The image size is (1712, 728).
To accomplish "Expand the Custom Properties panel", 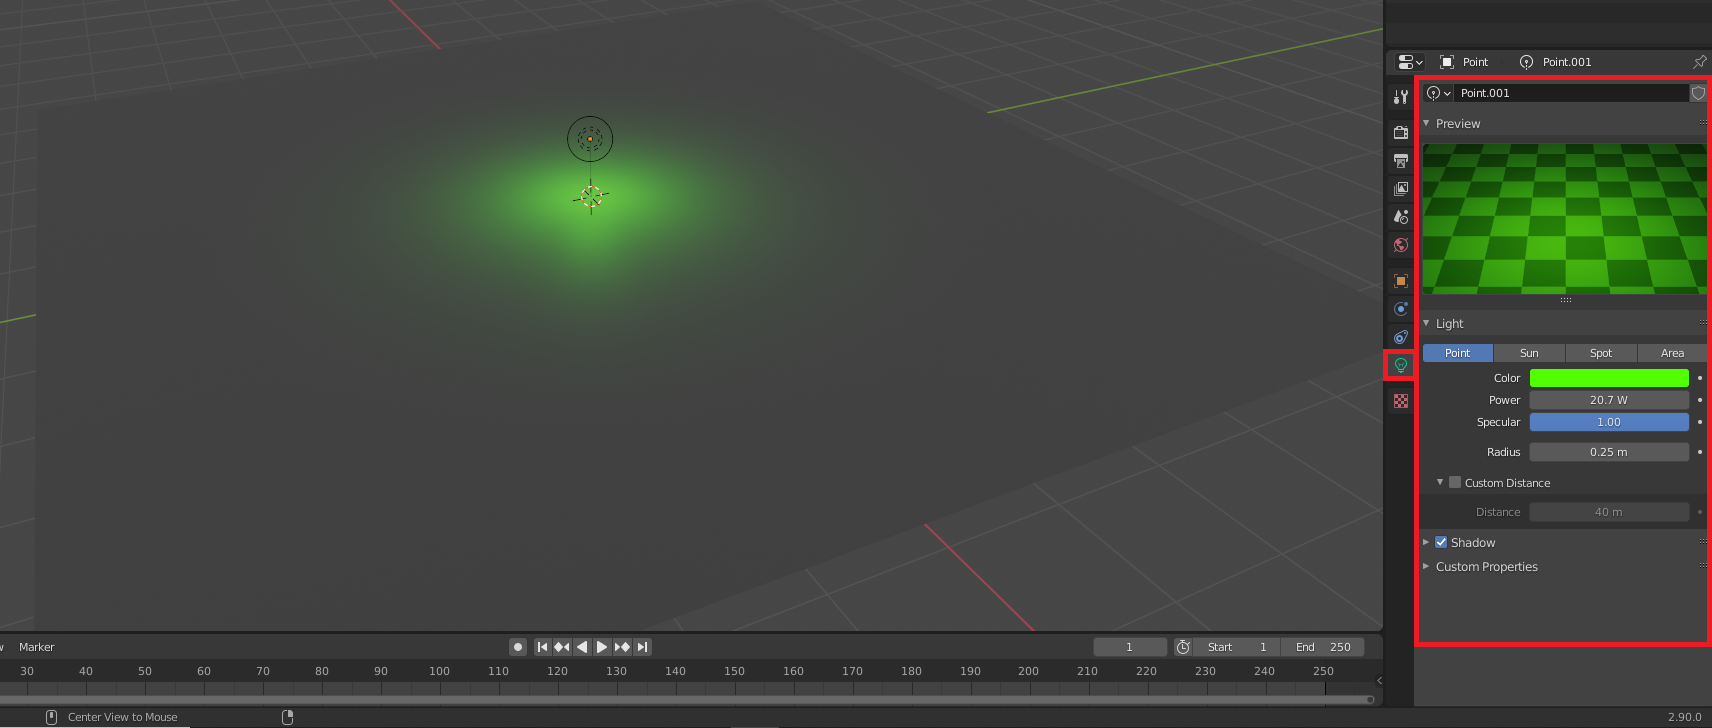I will (1426, 566).
